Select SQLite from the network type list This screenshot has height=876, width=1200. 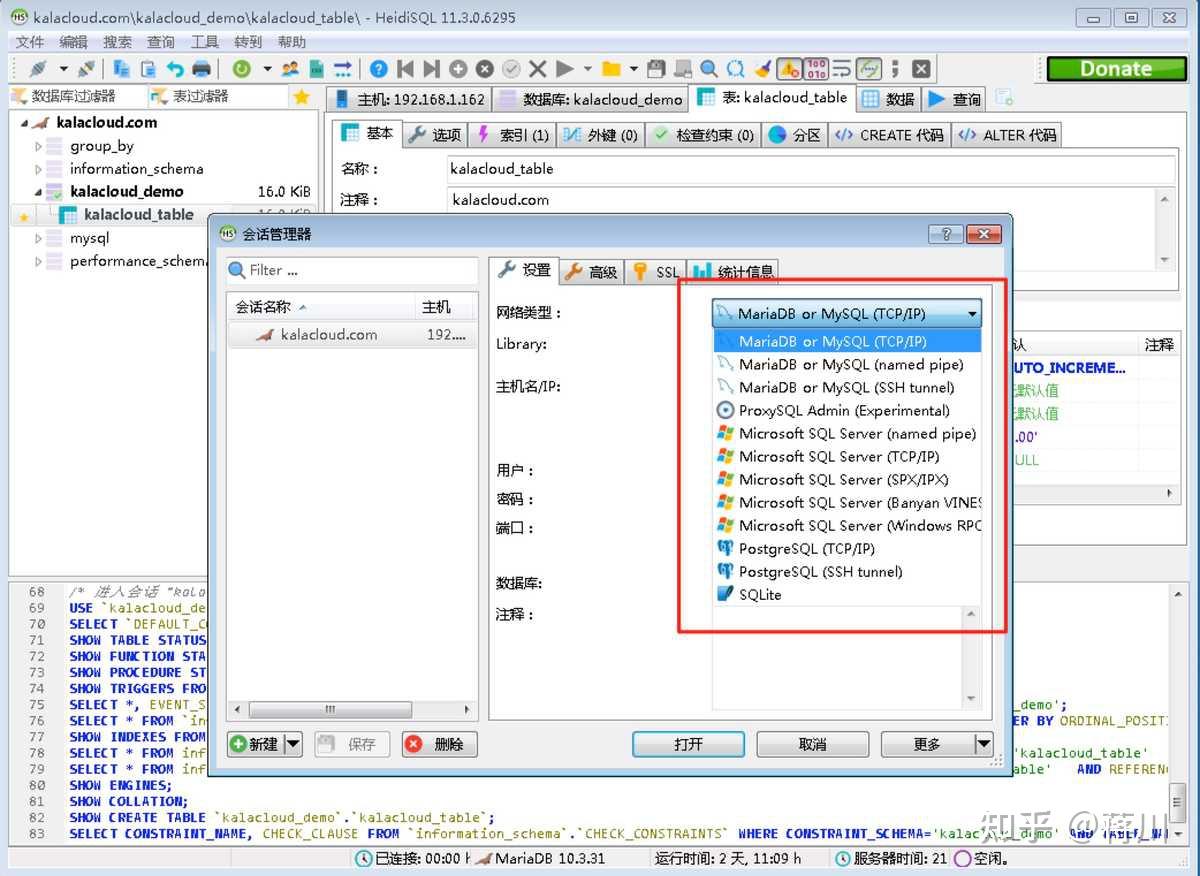coord(760,595)
